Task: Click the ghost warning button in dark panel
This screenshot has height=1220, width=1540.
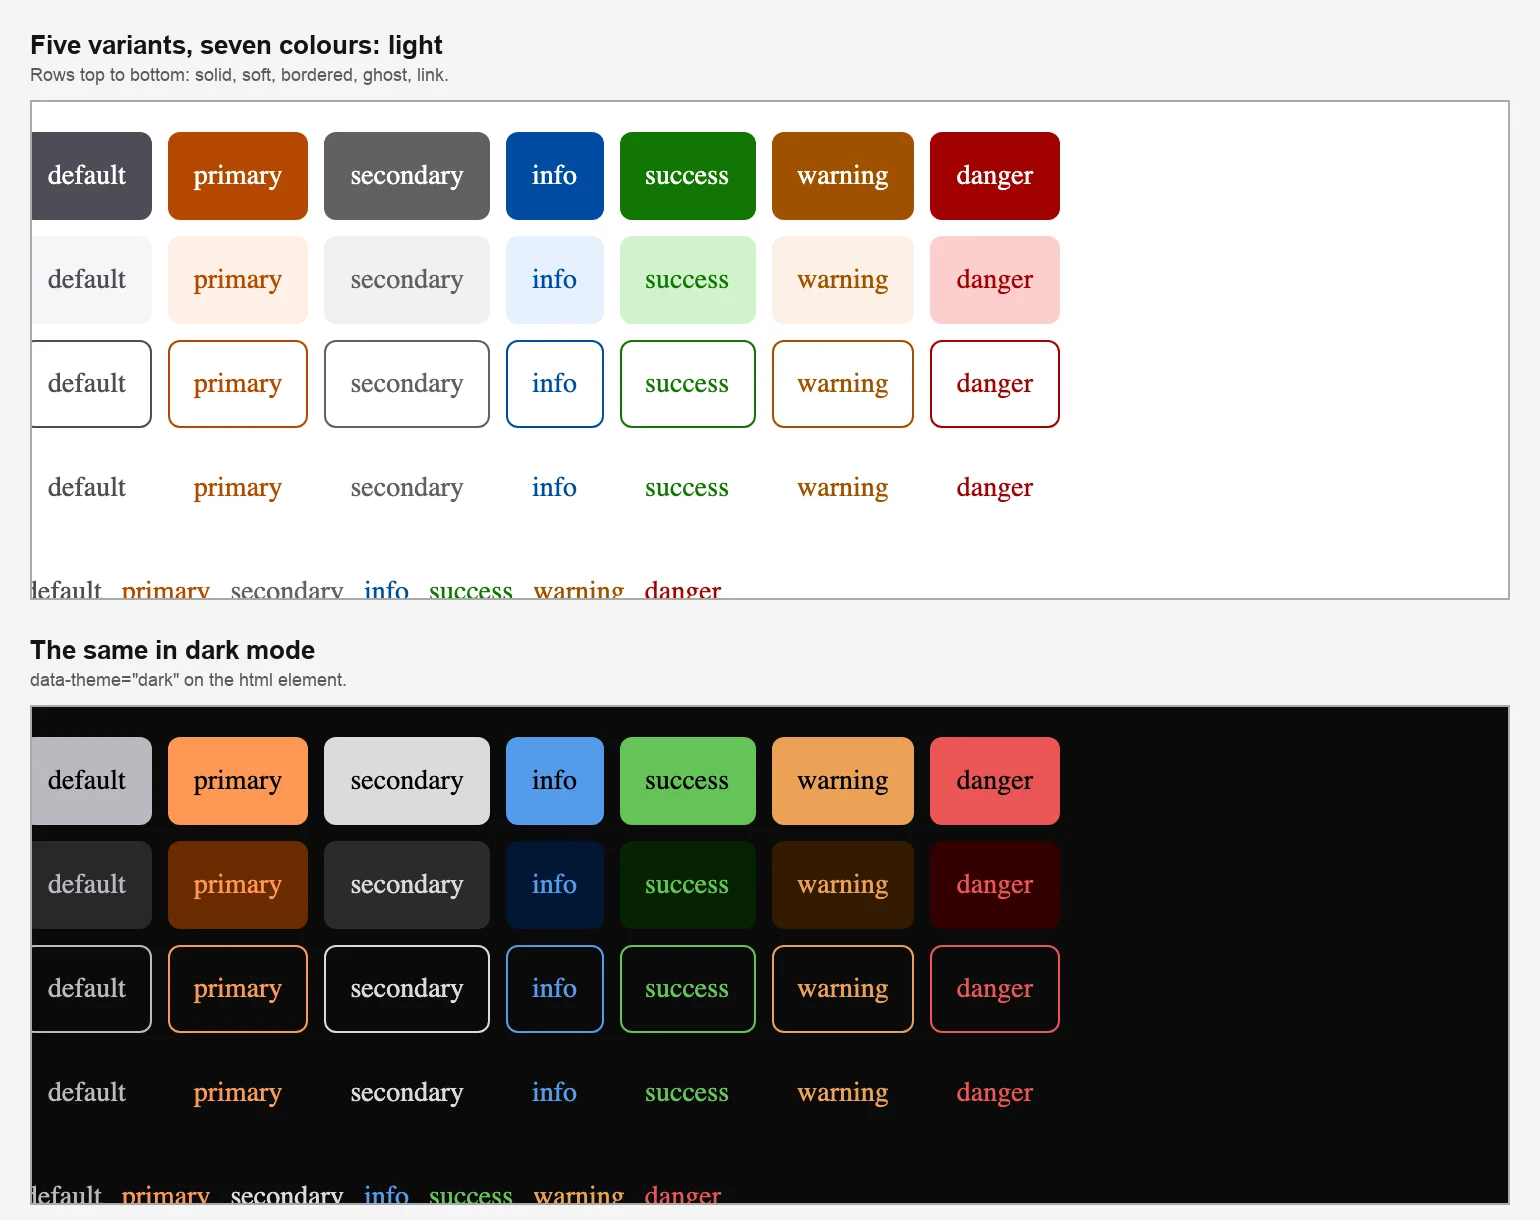Action: point(843,1093)
